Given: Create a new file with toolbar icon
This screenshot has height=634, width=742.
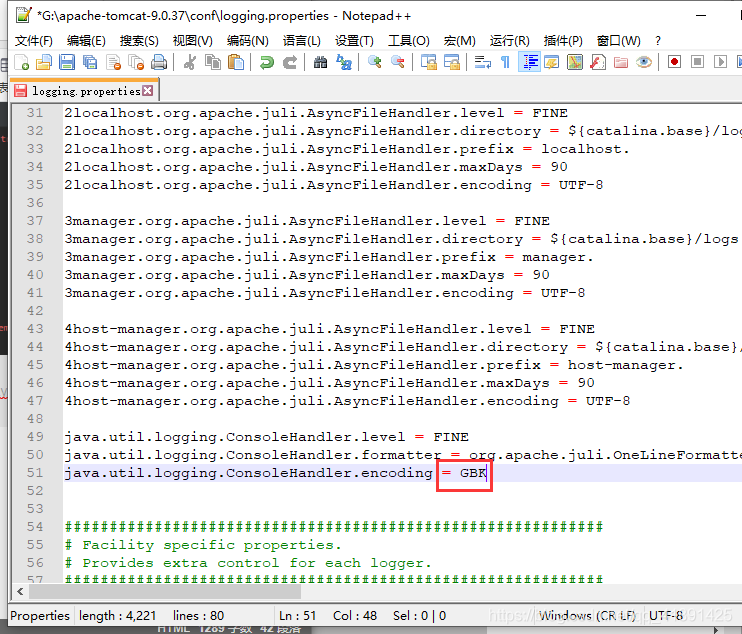Looking at the screenshot, I should pyautogui.click(x=21, y=62).
